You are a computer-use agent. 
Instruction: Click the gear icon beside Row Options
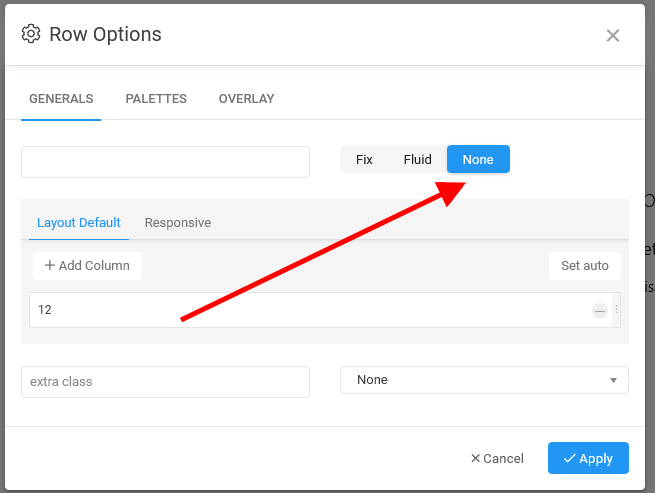pyautogui.click(x=31, y=34)
